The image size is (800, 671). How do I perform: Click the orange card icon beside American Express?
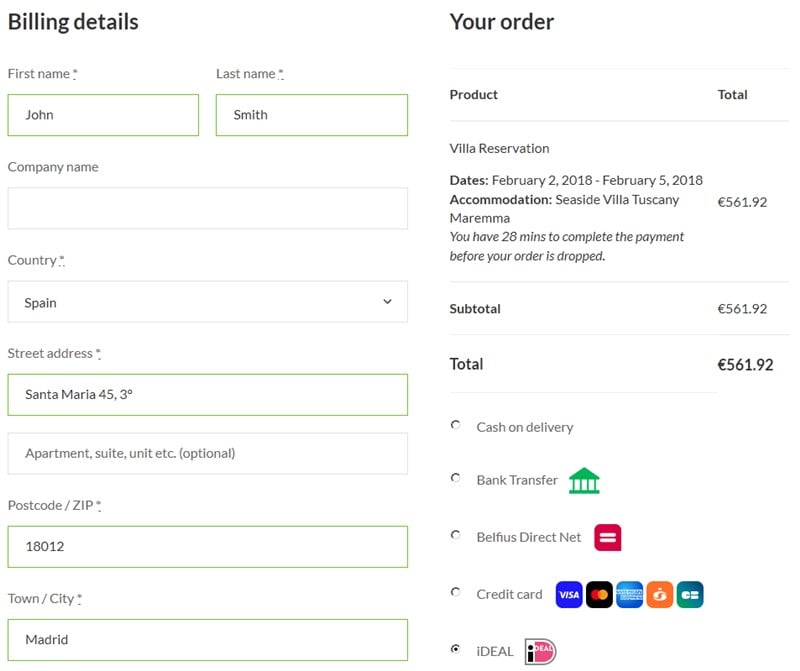[659, 594]
